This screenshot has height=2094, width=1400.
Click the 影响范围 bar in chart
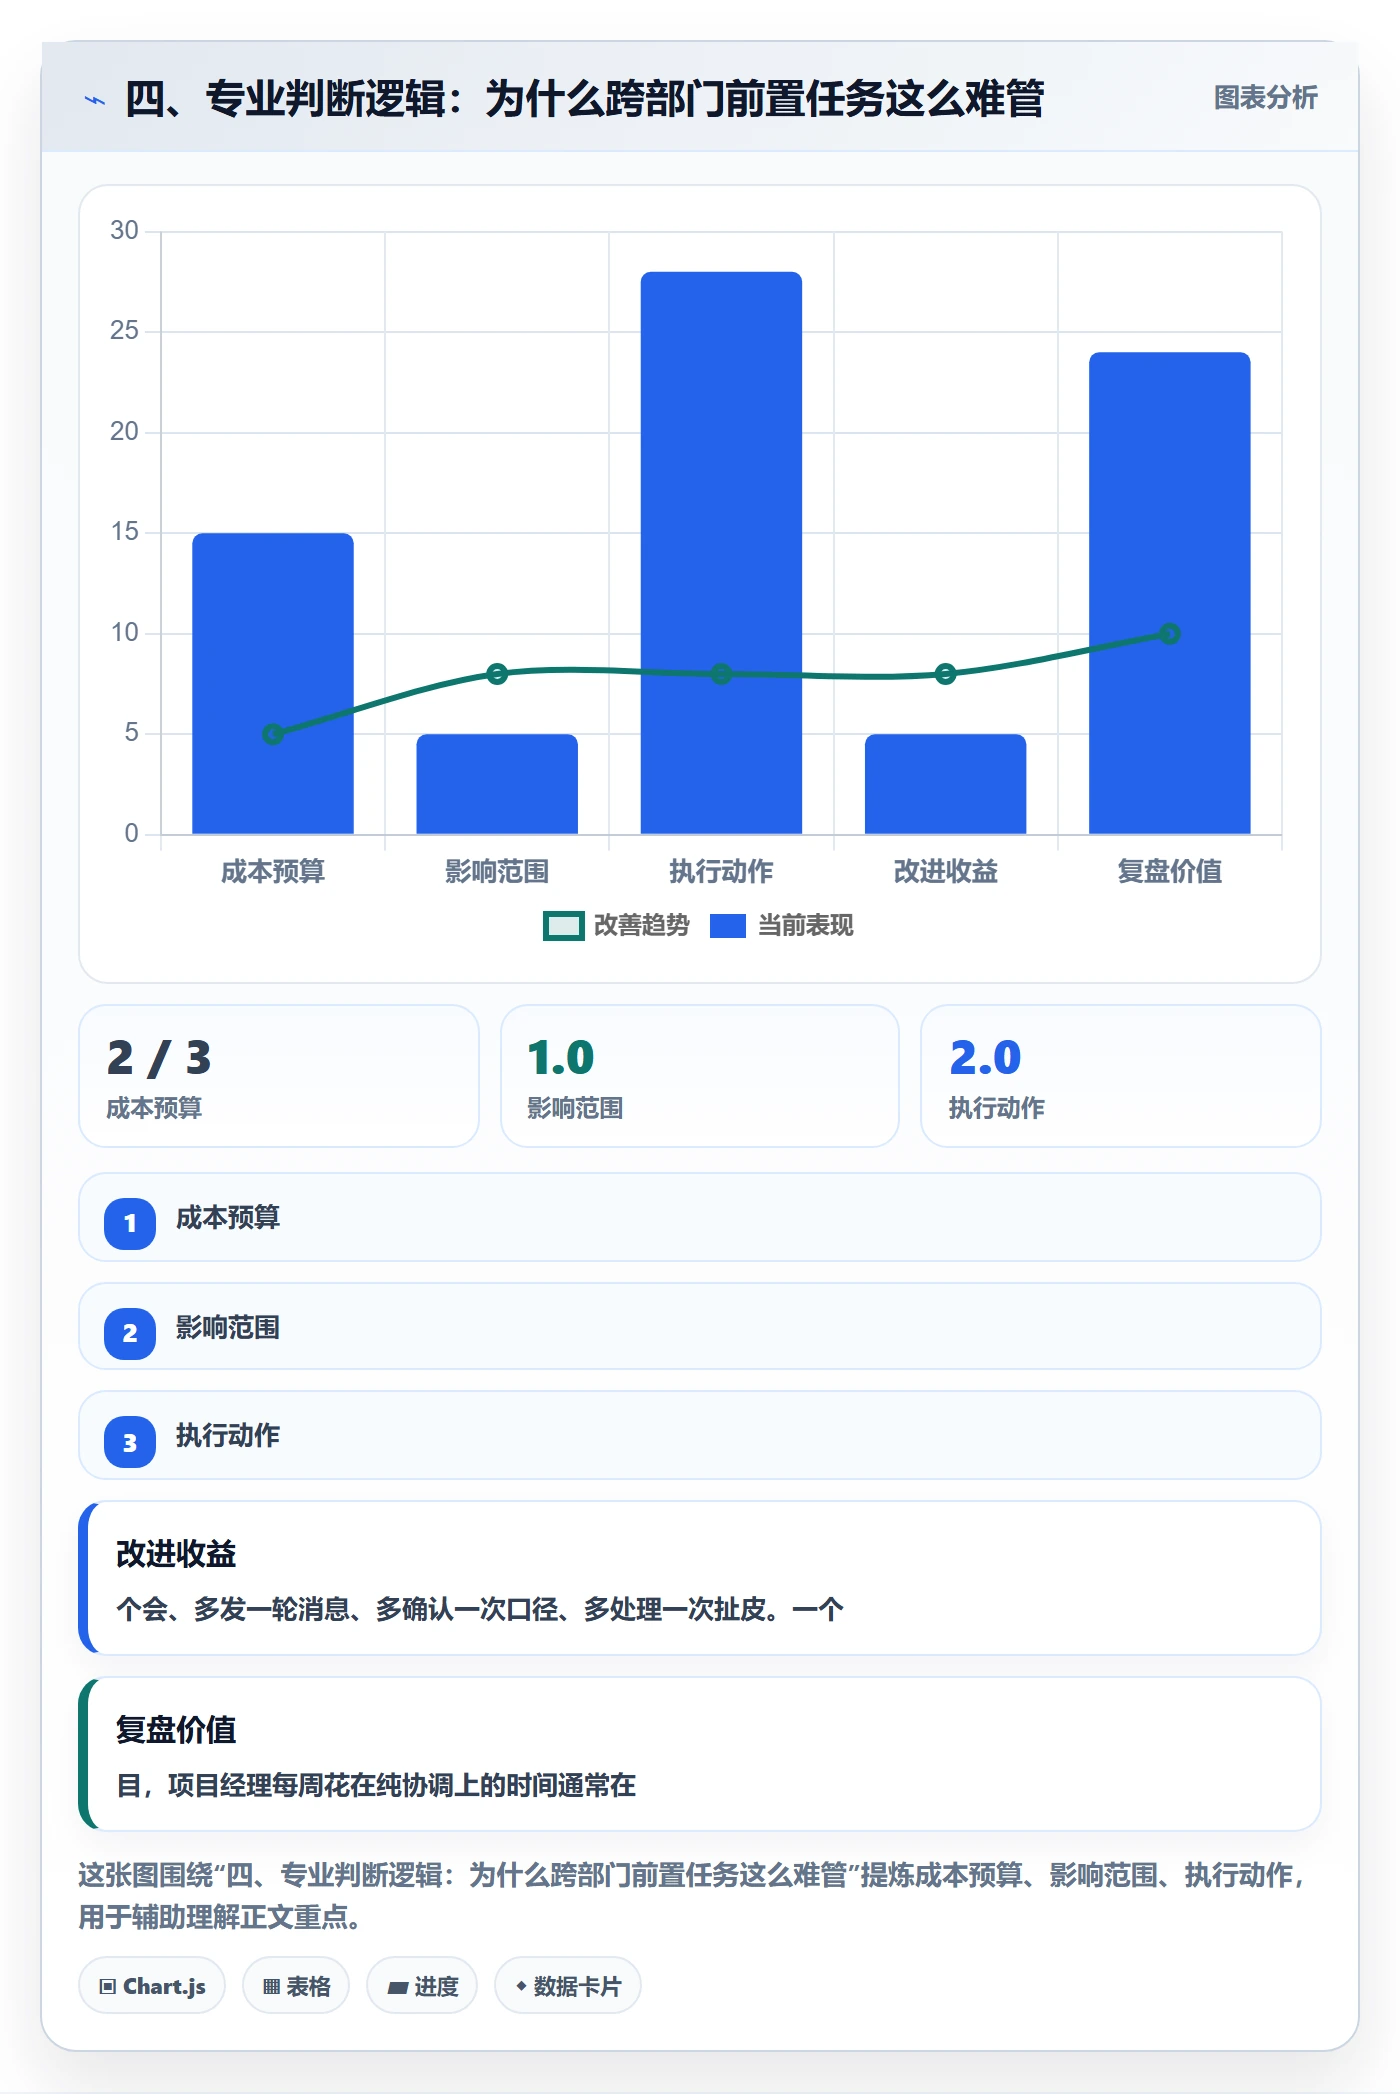[497, 784]
